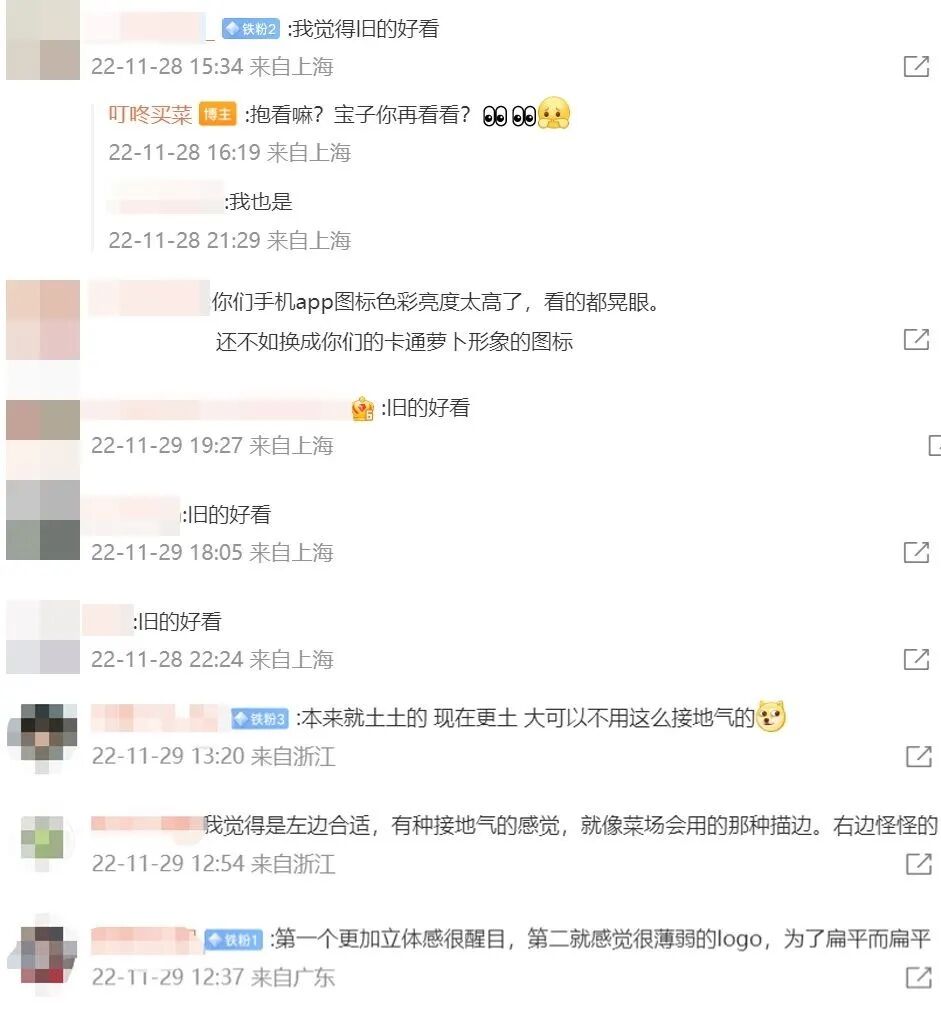Click share icon on 22-11-29 18:05 comment
This screenshot has height=1022, width=941.
coord(916,552)
